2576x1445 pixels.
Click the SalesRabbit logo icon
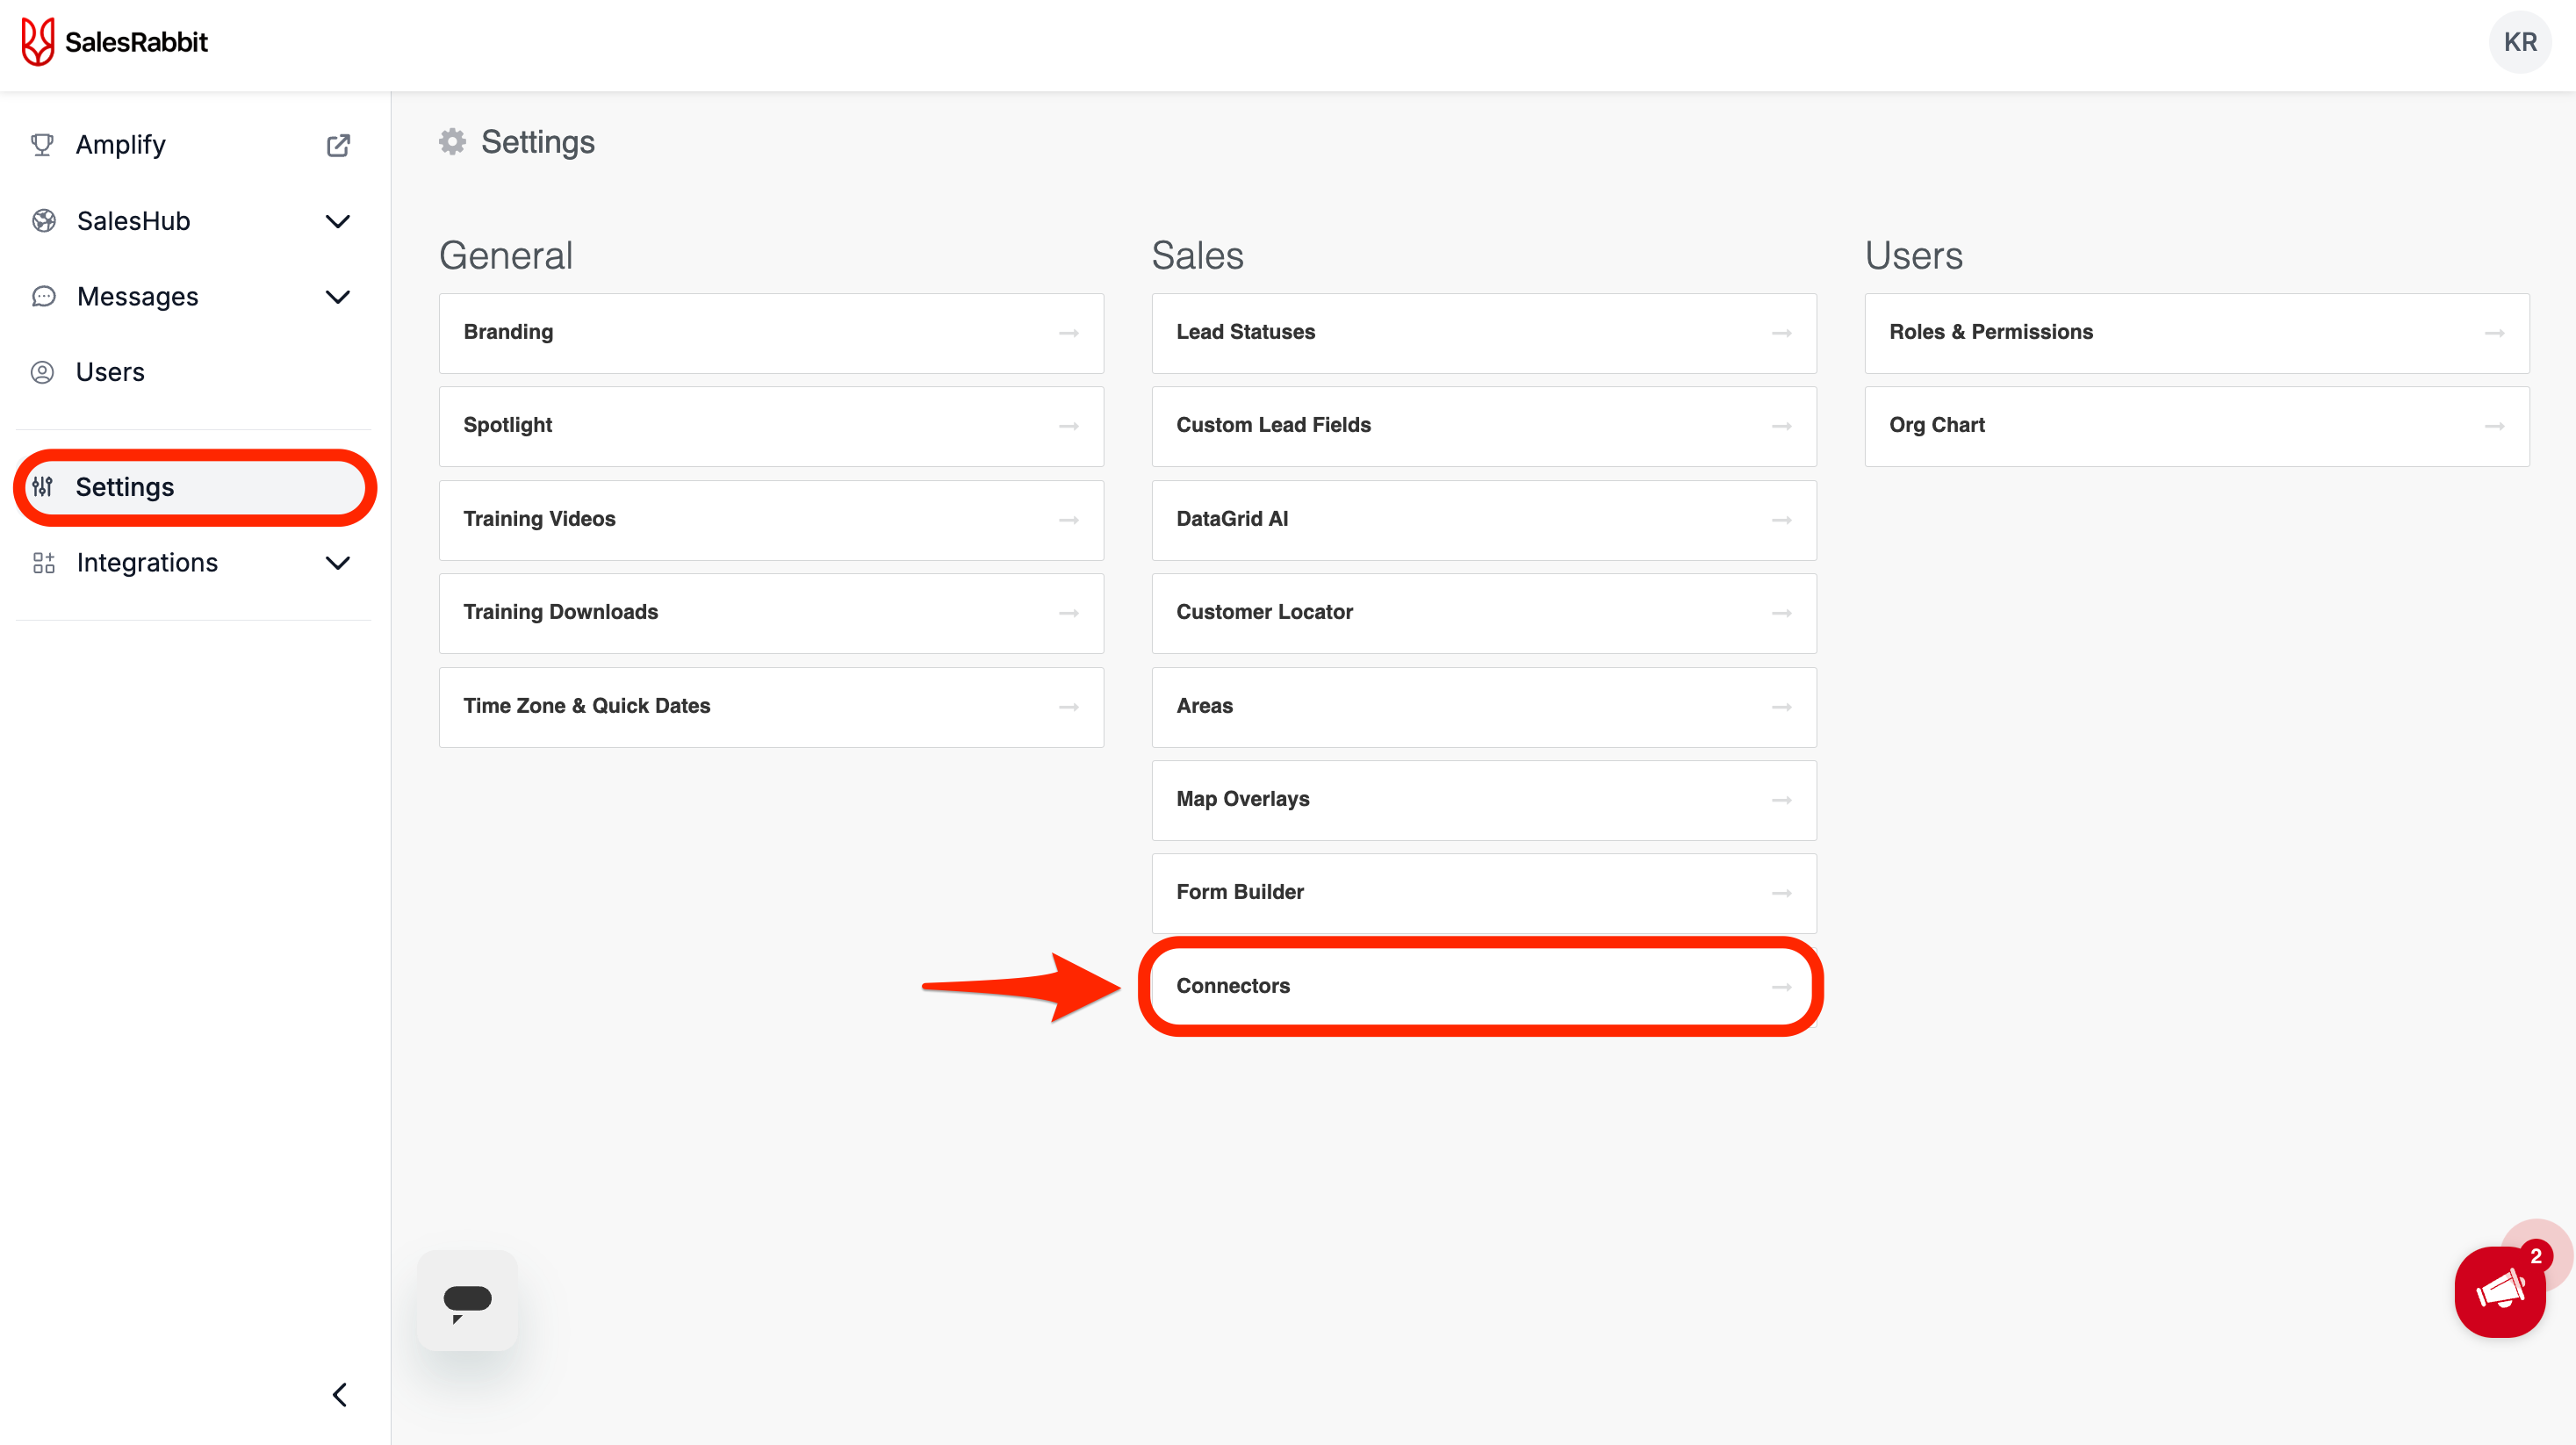(38, 42)
